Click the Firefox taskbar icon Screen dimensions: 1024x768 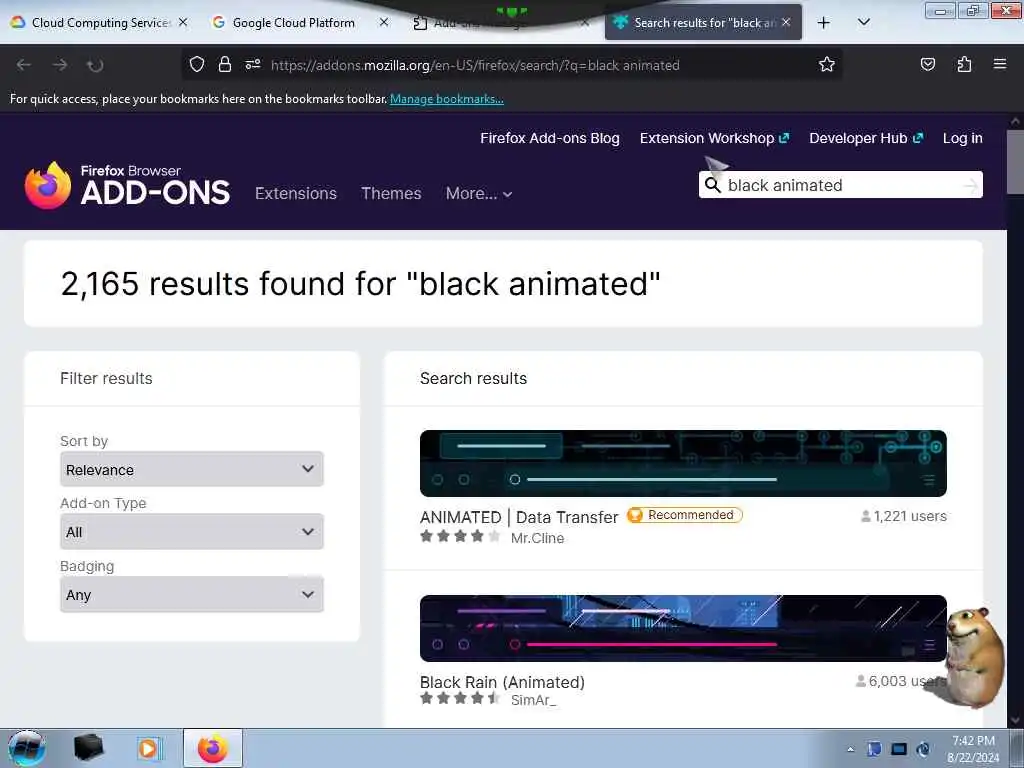pyautogui.click(x=213, y=748)
